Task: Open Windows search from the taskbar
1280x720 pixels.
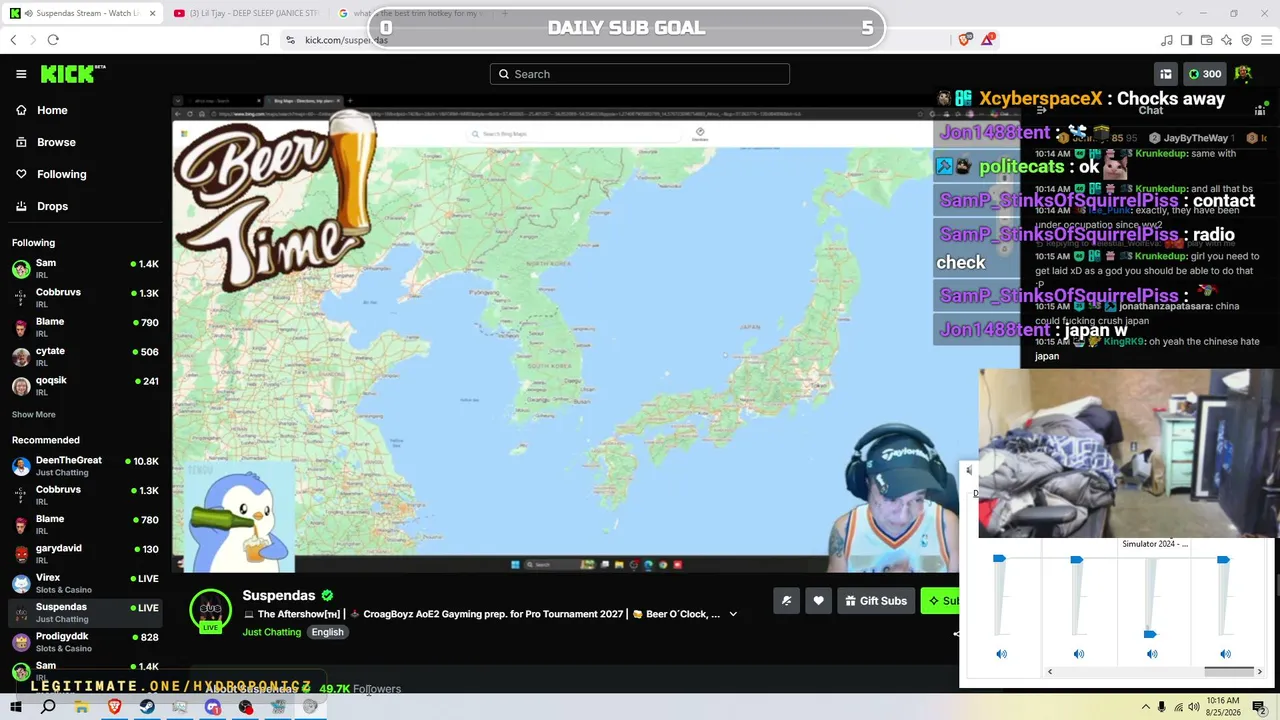Action: tap(48, 707)
